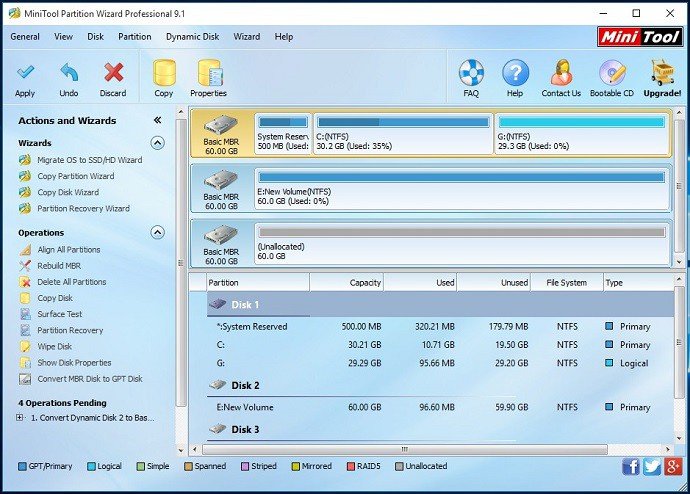Open the Wizard menu
The image size is (690, 494).
[x=246, y=37]
